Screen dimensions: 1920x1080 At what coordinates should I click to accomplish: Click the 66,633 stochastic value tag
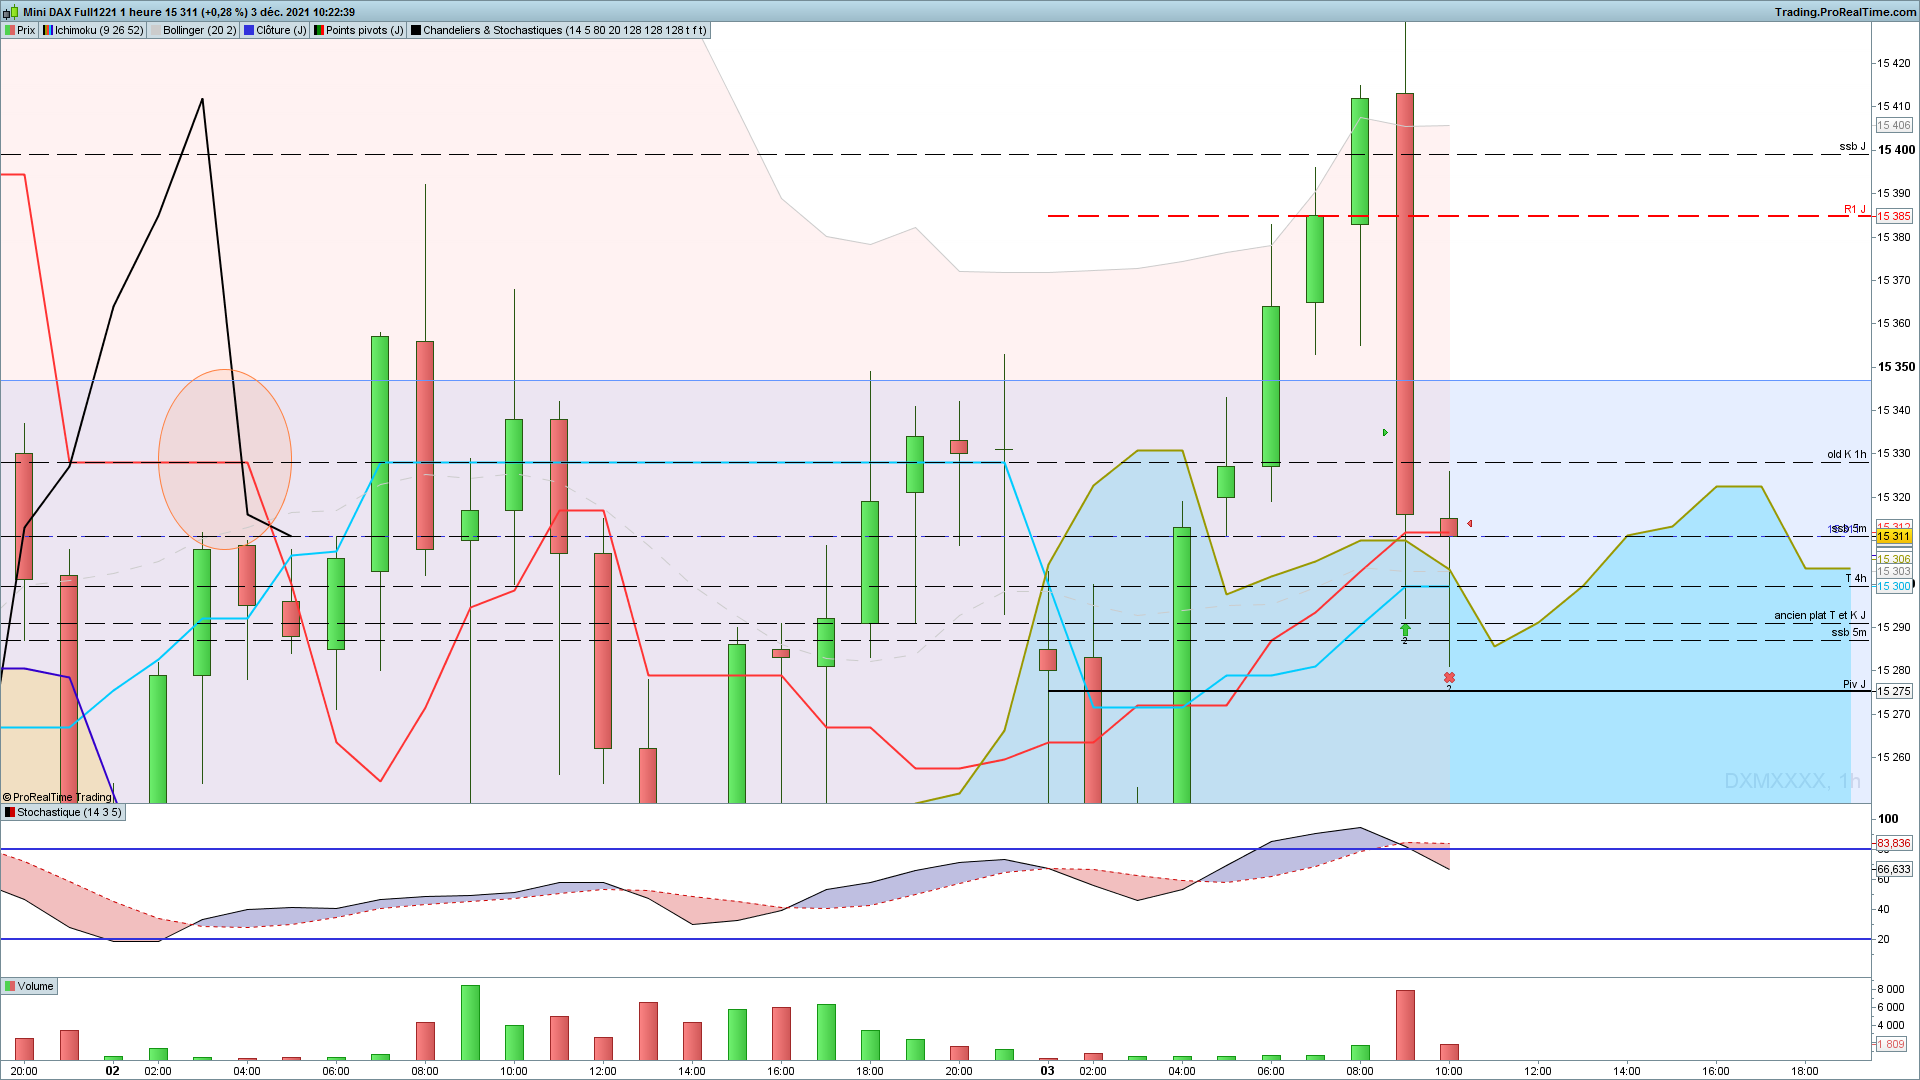[x=1893, y=870]
